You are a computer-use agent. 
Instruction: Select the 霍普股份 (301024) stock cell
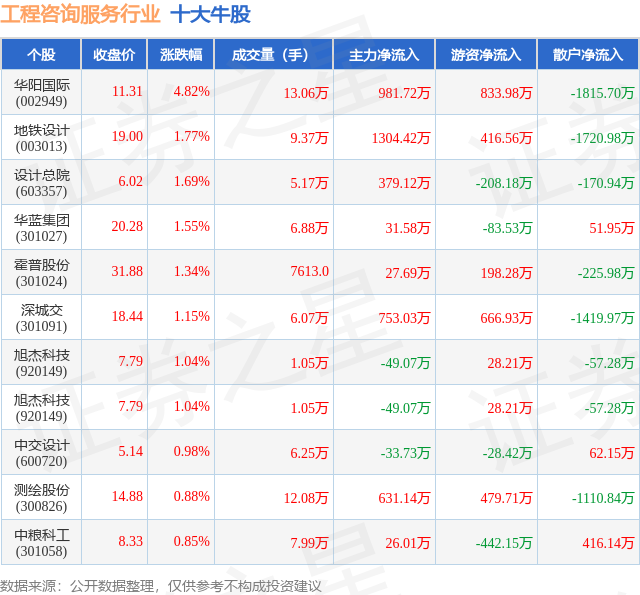[41, 273]
